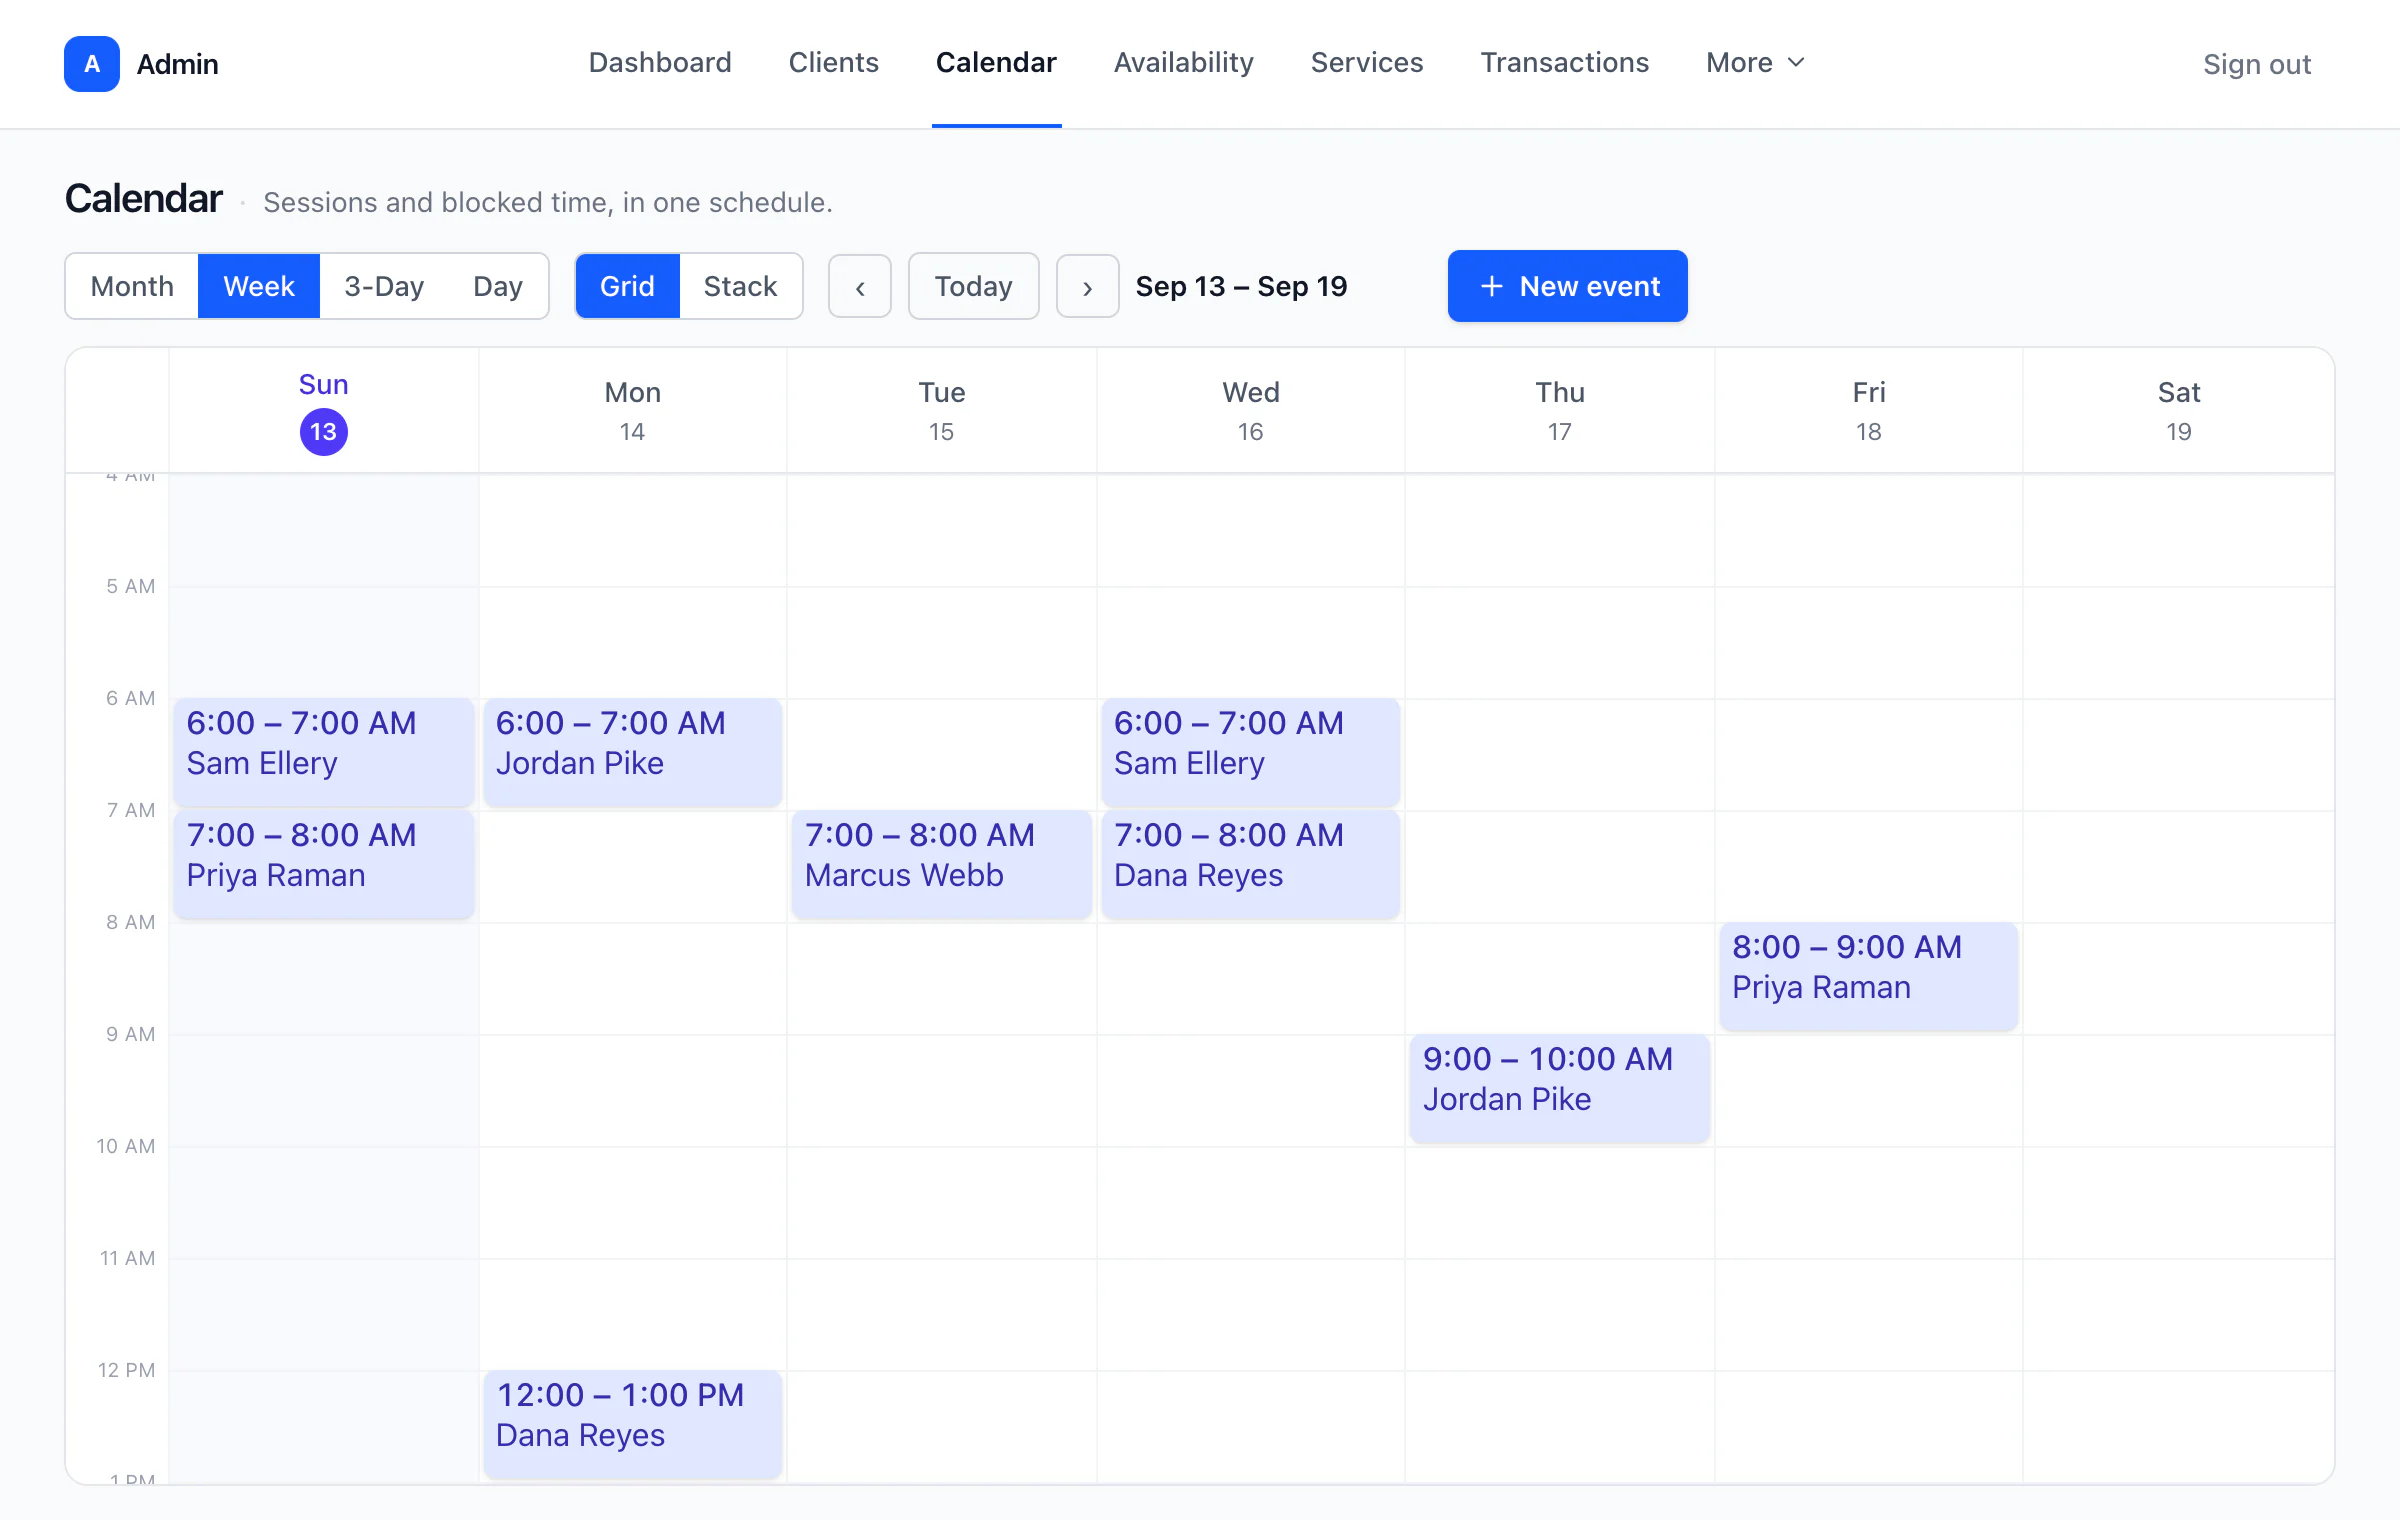Switch to Month view
This screenshot has height=1520, width=2400.
132,286
